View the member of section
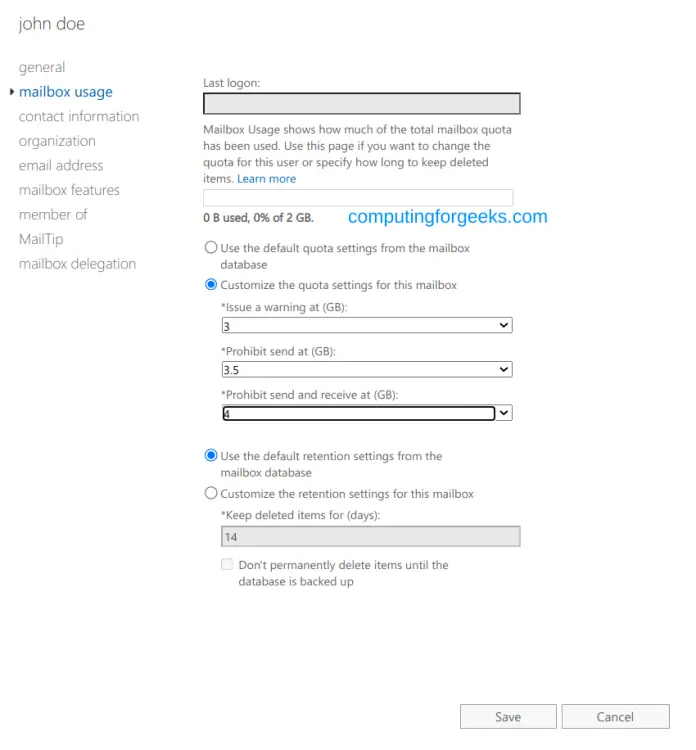 tap(53, 214)
